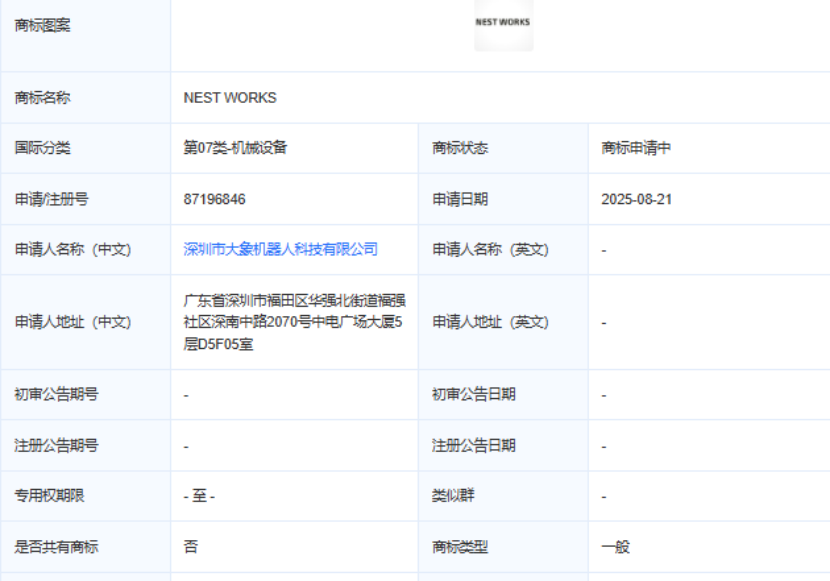Select the 商标名称 field label
830x581 pixels.
point(42,98)
